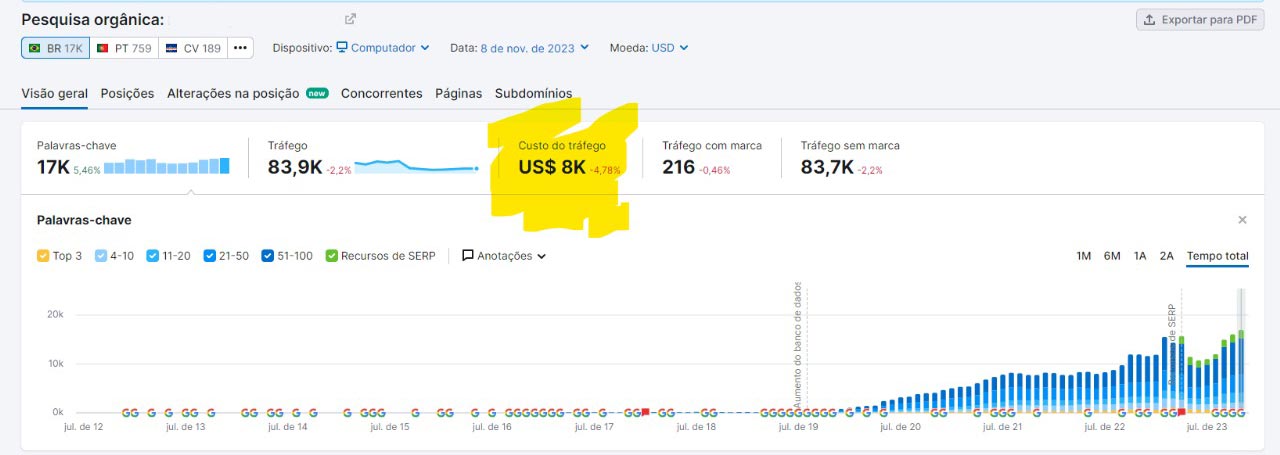Set chart range to 6M
The height and width of the screenshot is (455, 1280).
point(1112,256)
